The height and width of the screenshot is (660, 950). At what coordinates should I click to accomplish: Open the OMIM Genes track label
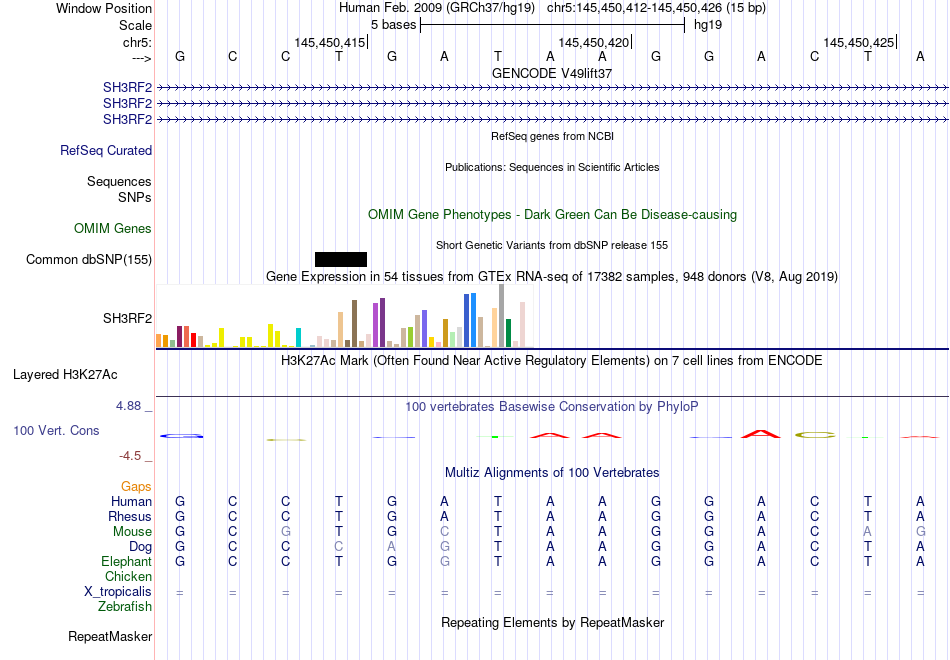pos(113,228)
